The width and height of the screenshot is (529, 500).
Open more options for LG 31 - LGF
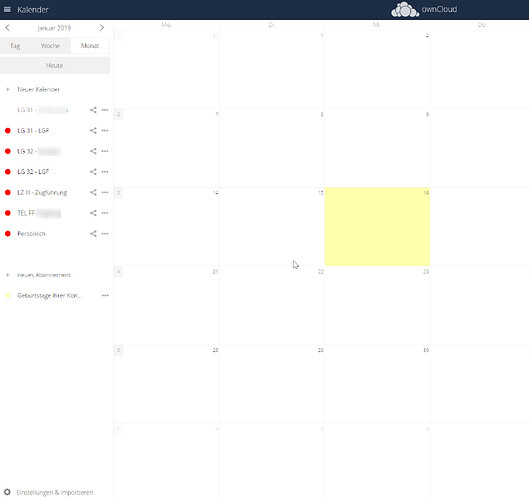105,131
